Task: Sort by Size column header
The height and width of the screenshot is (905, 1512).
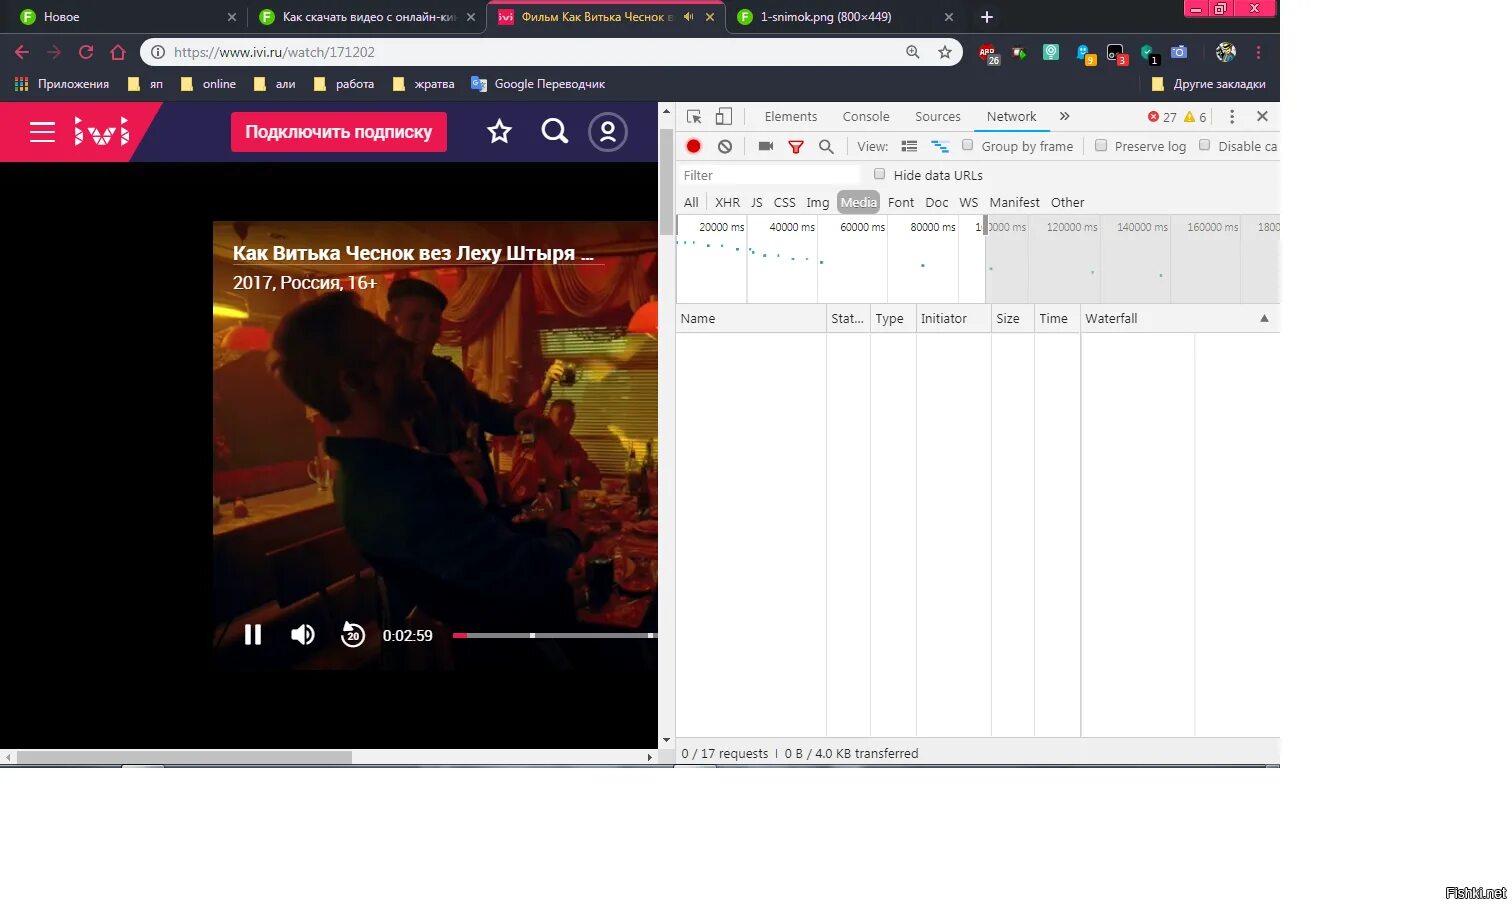Action: coord(1012,319)
